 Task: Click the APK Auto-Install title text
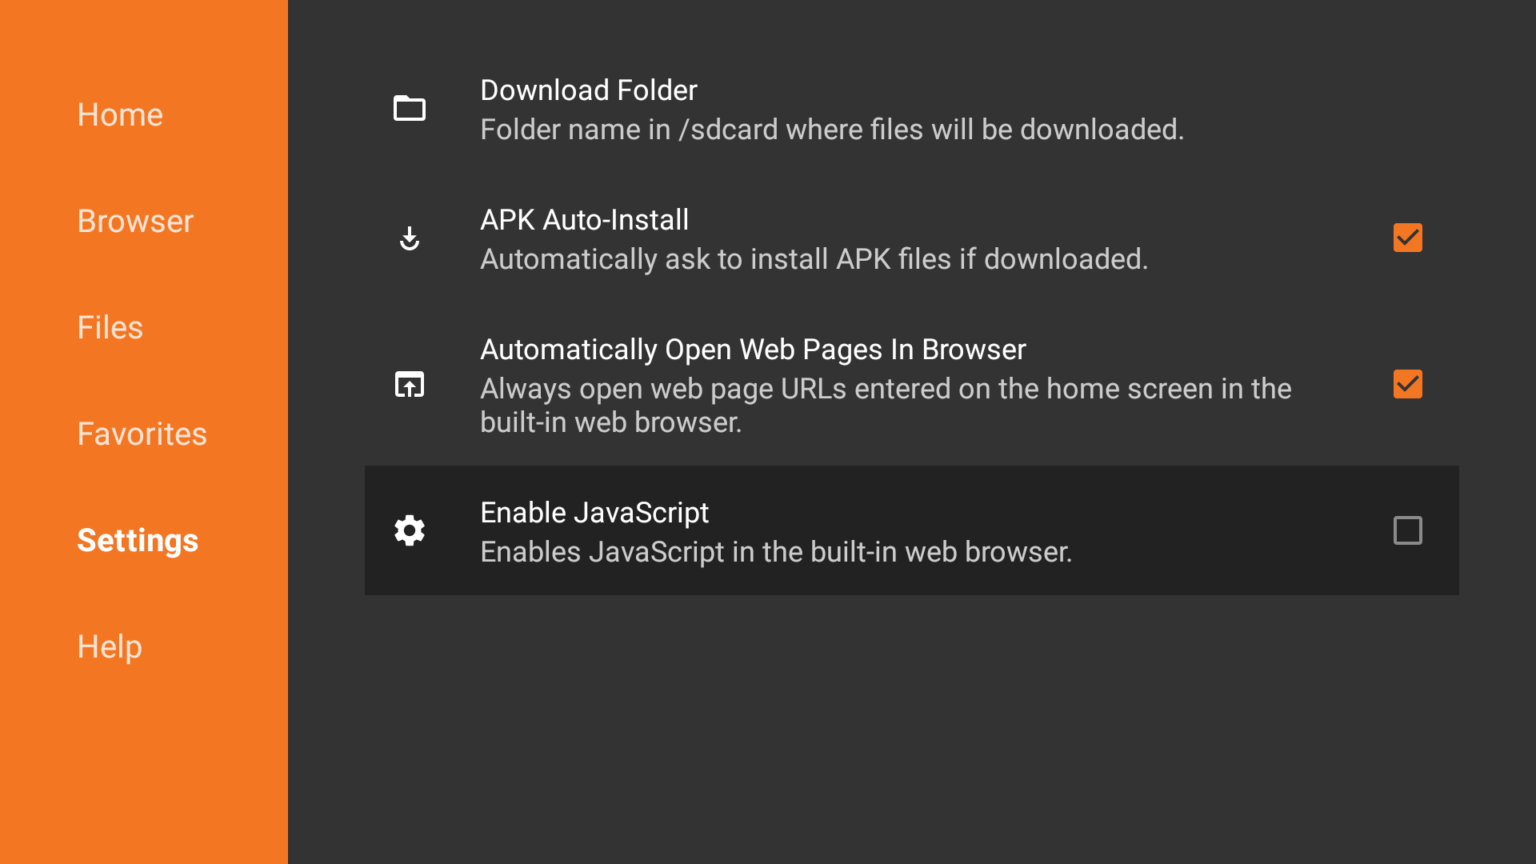(584, 220)
